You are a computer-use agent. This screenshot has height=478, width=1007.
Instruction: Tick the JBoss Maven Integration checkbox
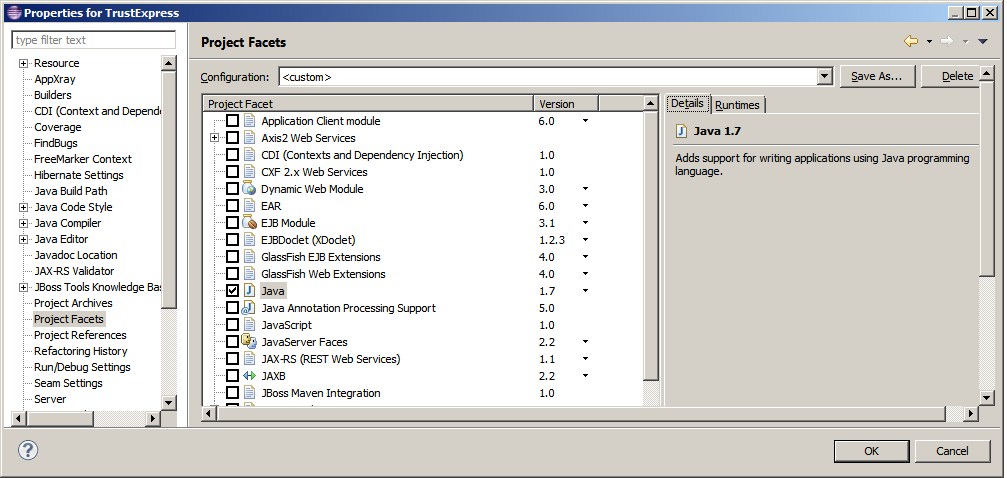pos(232,393)
